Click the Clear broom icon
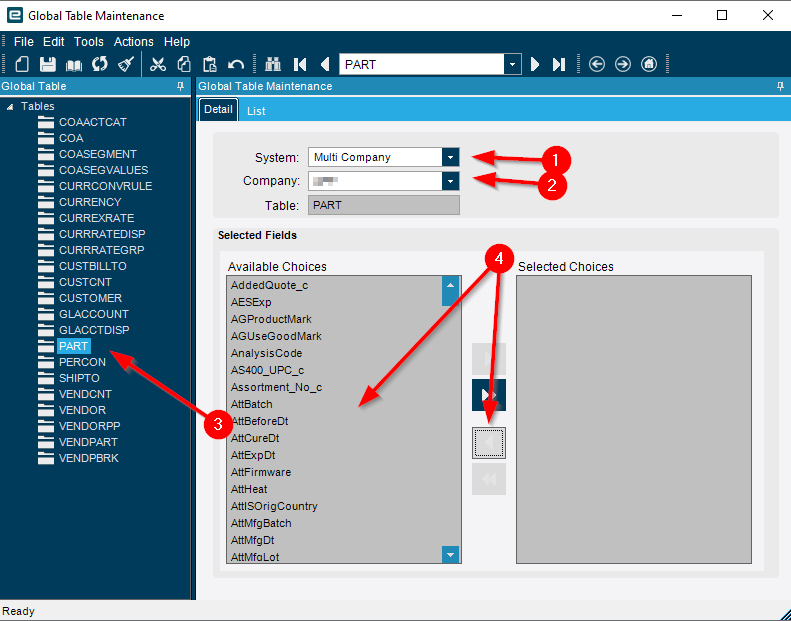This screenshot has width=791, height=621. click(x=125, y=64)
